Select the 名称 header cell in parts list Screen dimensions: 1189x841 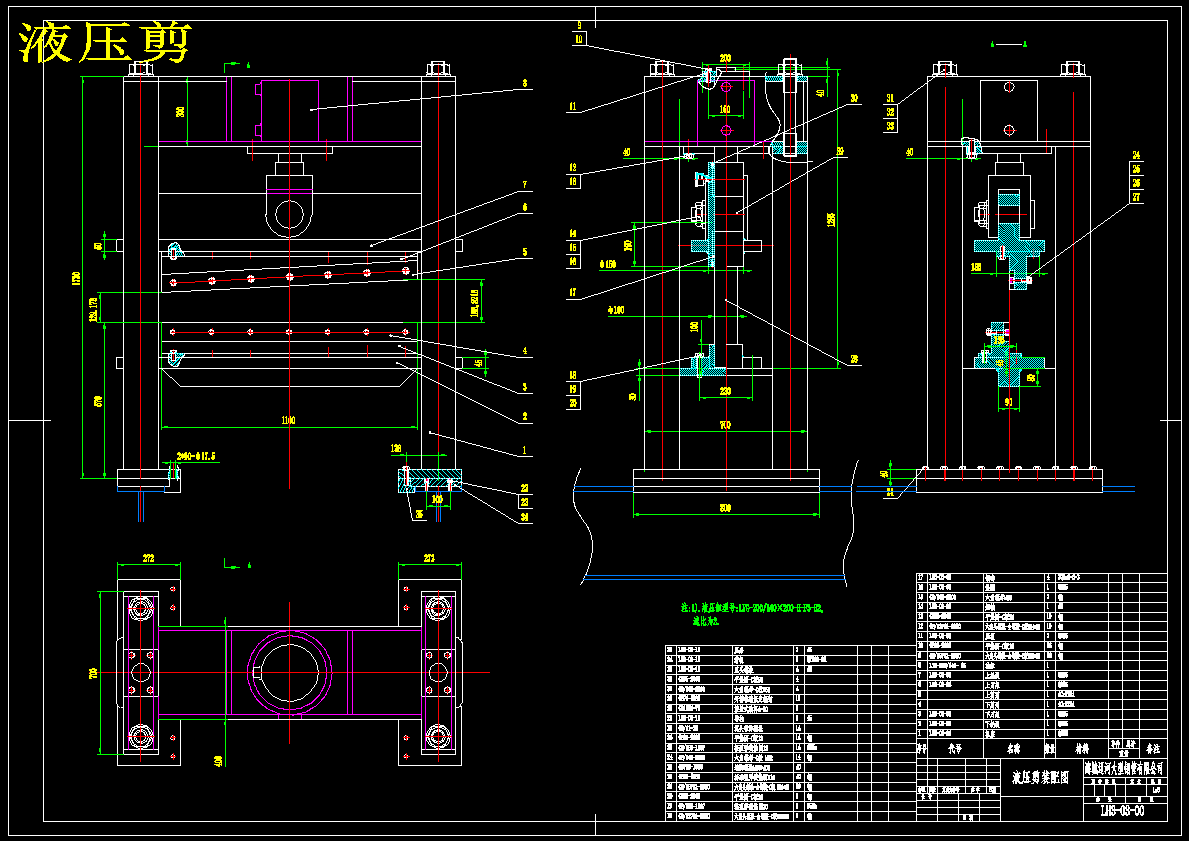[x=1013, y=748]
